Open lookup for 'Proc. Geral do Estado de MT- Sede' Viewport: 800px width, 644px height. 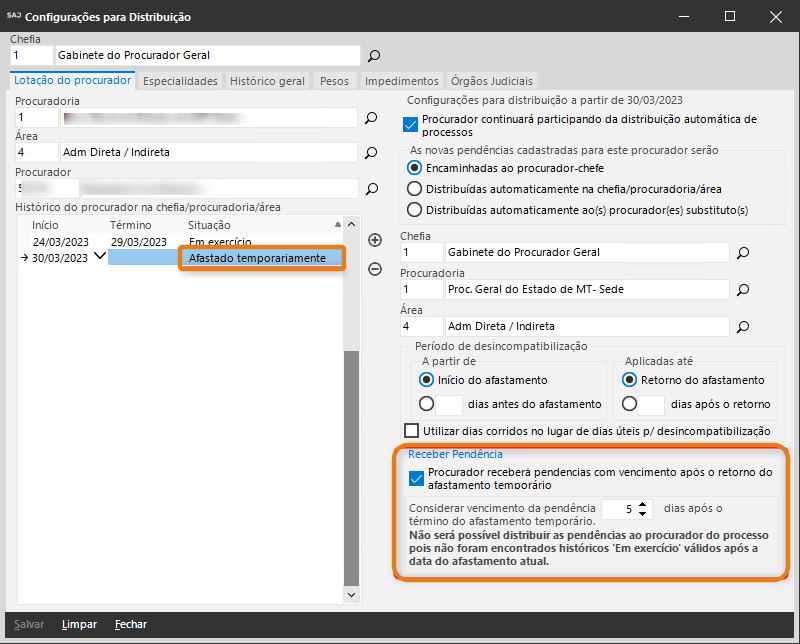click(742, 290)
